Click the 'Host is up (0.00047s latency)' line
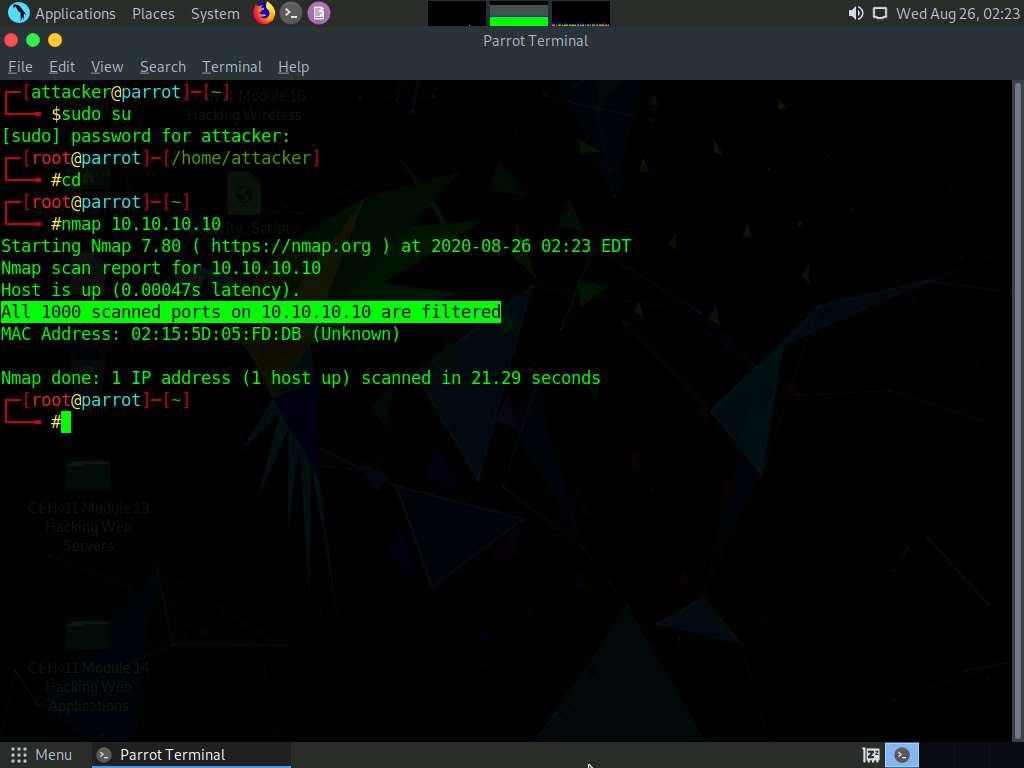The height and width of the screenshot is (768, 1024). (x=150, y=290)
